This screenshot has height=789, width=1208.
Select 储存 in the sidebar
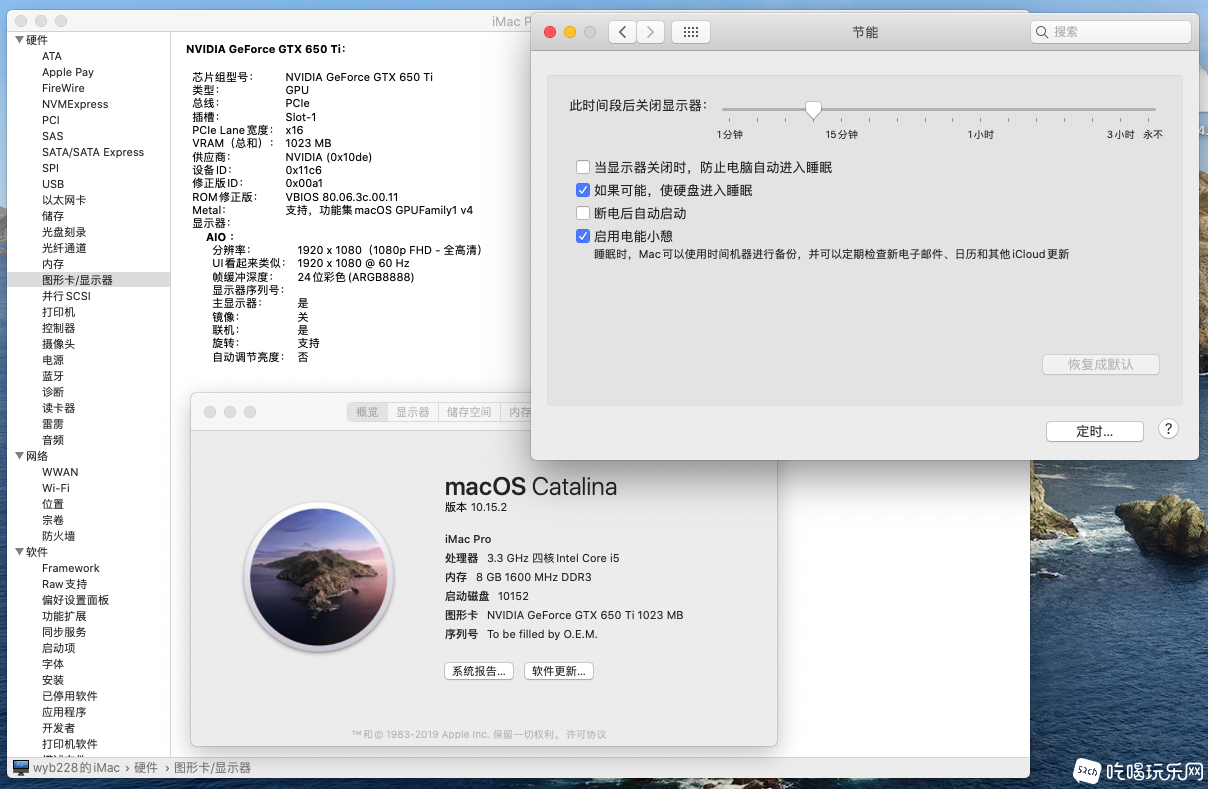[53, 216]
